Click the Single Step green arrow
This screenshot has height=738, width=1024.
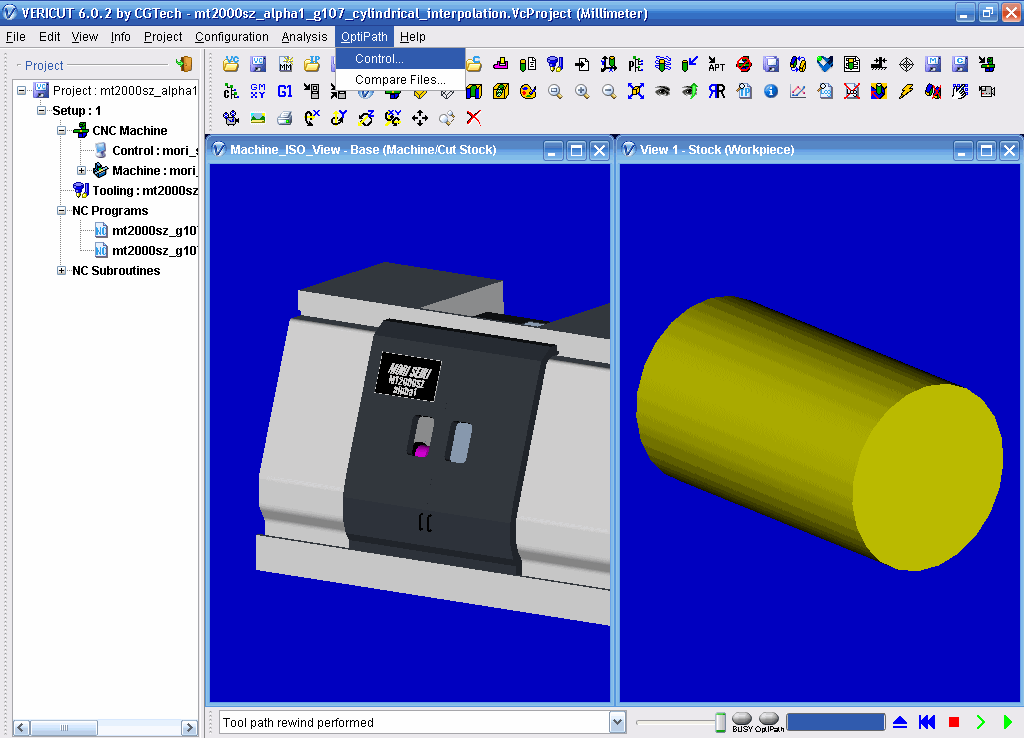[x=981, y=722]
